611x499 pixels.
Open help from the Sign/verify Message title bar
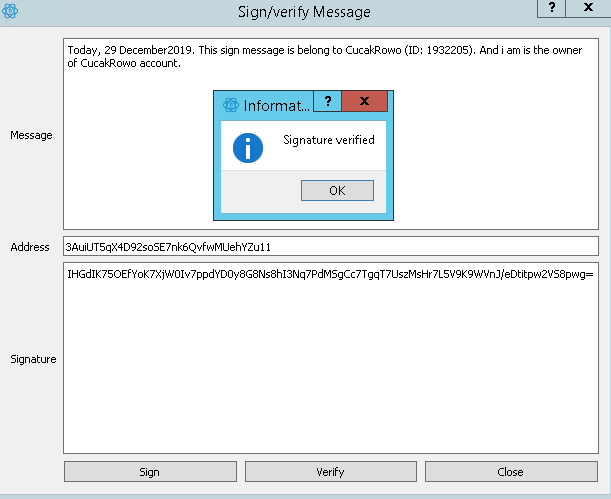point(551,8)
